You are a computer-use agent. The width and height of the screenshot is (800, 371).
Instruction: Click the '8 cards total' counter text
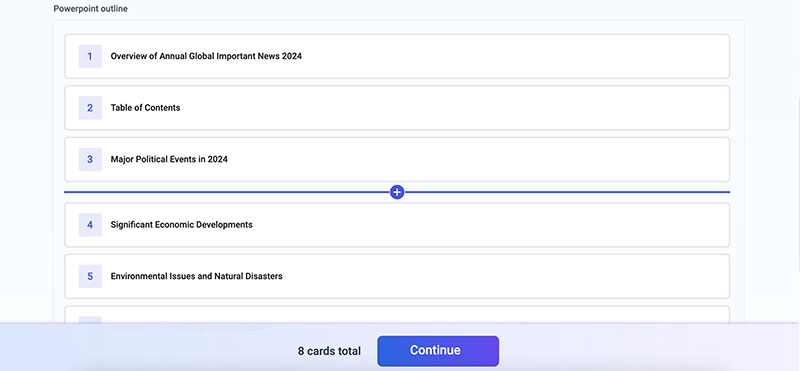pyautogui.click(x=329, y=351)
